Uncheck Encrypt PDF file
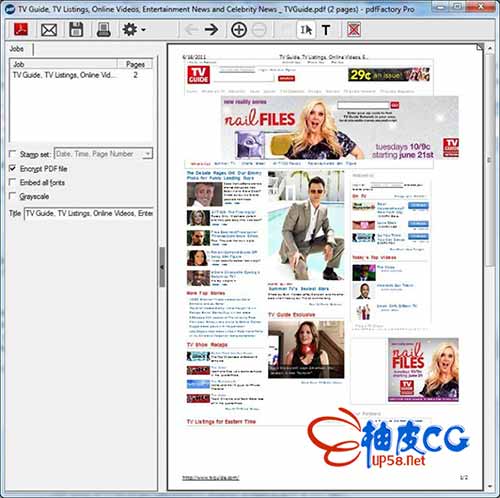Viewport: 500px width, 498px height. tap(13, 168)
